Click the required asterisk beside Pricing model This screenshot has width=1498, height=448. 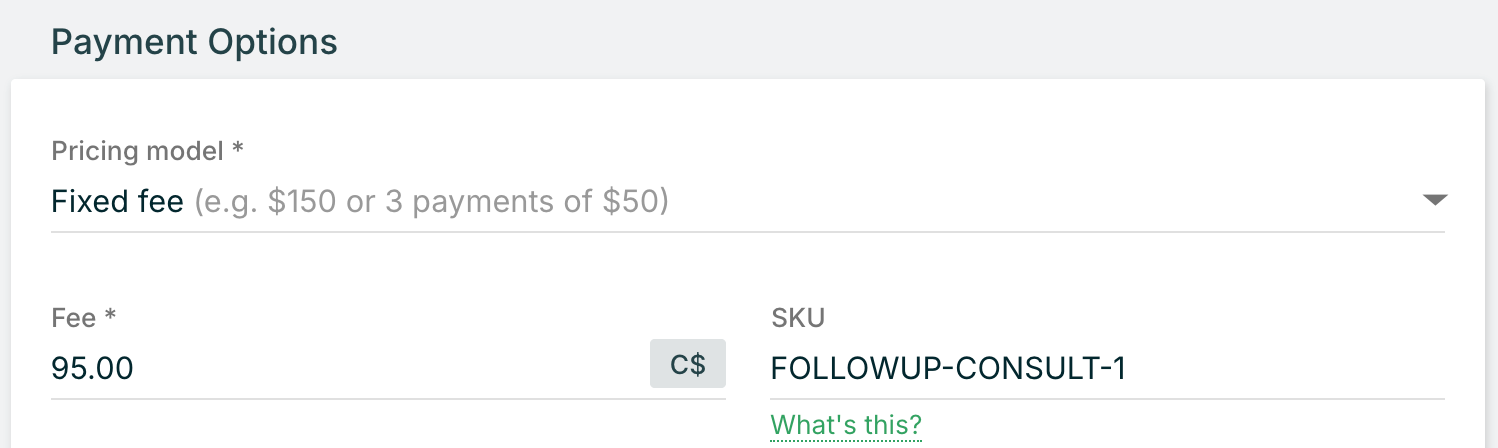[237, 150]
